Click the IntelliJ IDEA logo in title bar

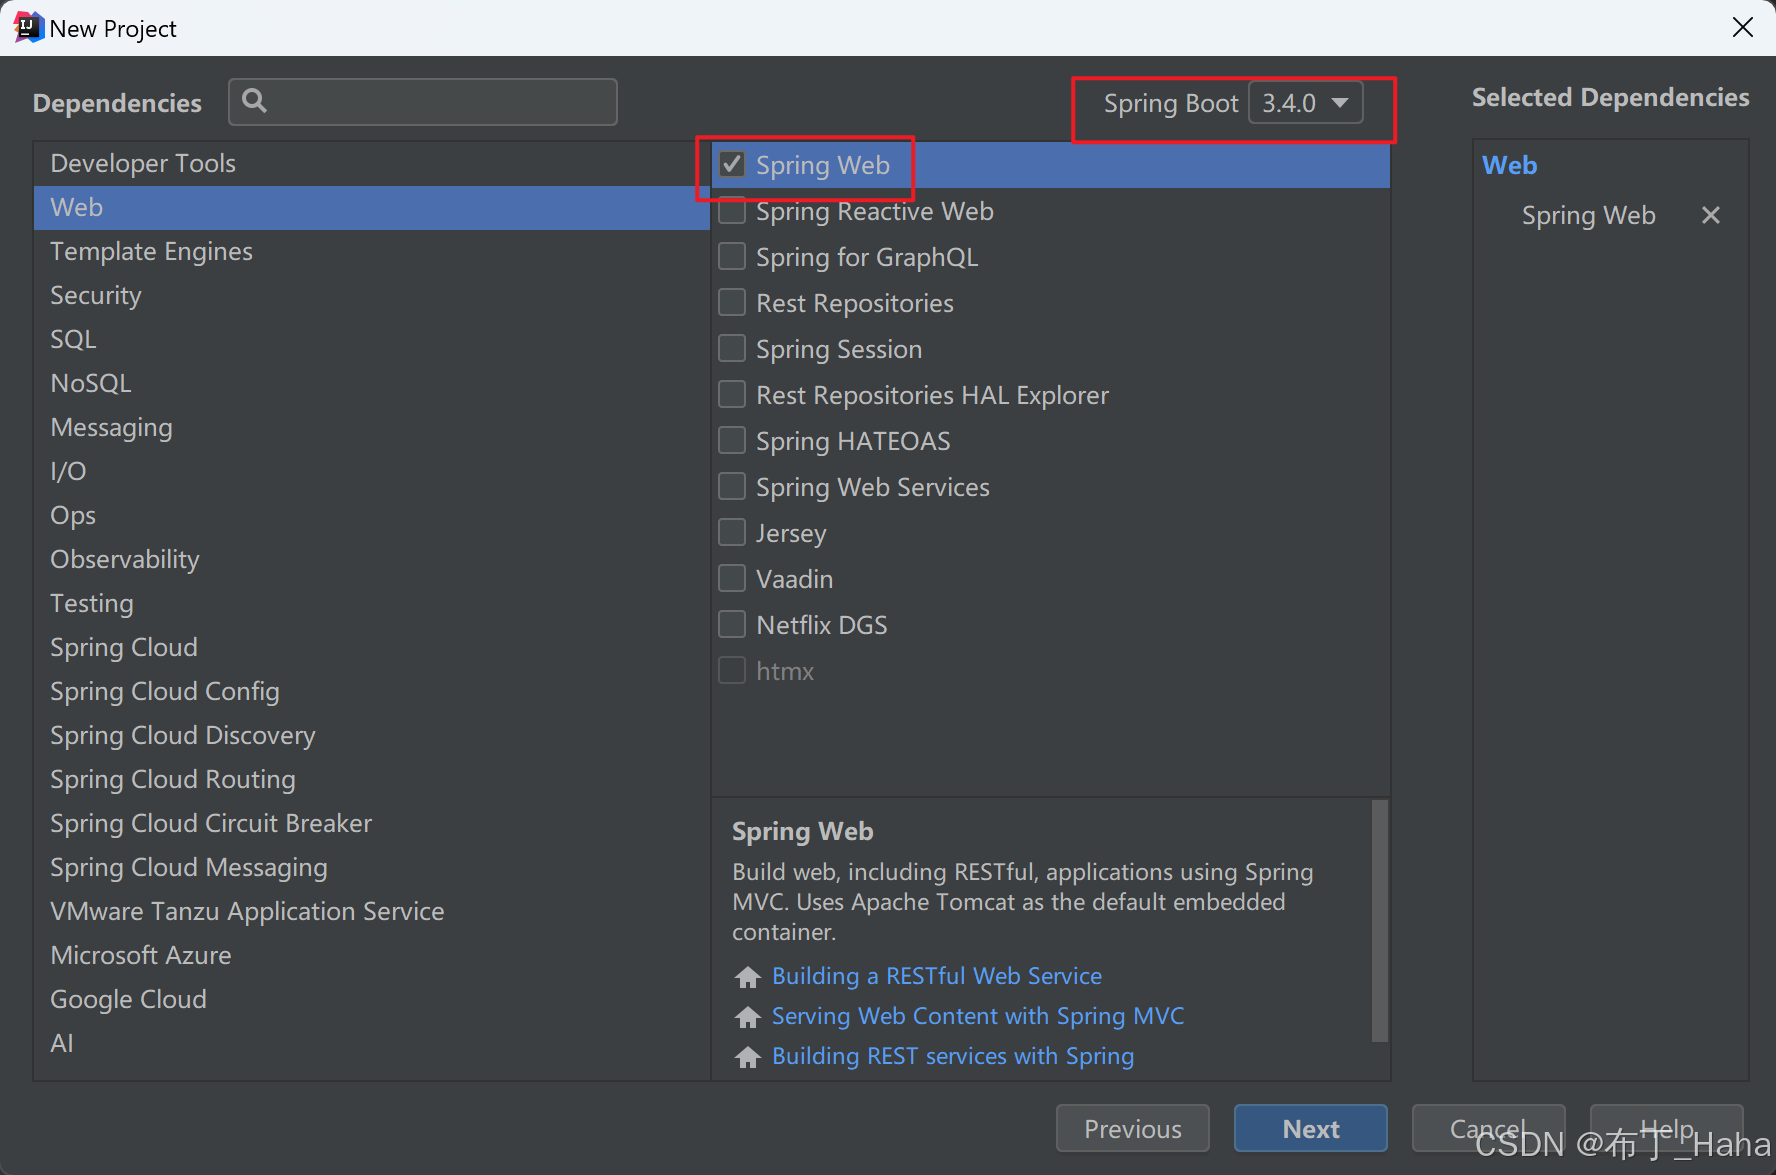28,27
